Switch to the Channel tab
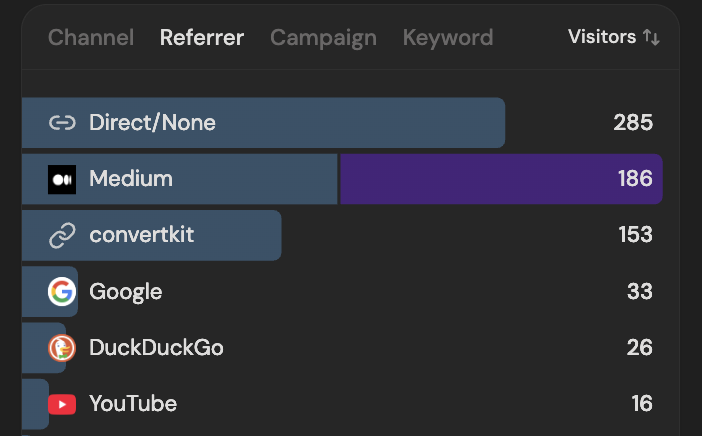 tap(91, 38)
